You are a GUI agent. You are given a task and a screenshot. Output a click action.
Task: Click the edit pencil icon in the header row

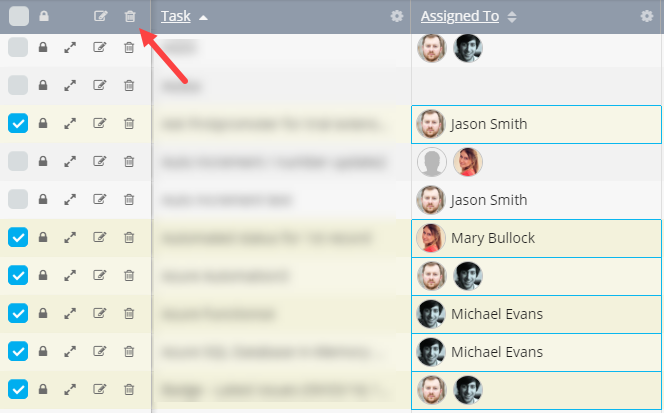(100, 16)
